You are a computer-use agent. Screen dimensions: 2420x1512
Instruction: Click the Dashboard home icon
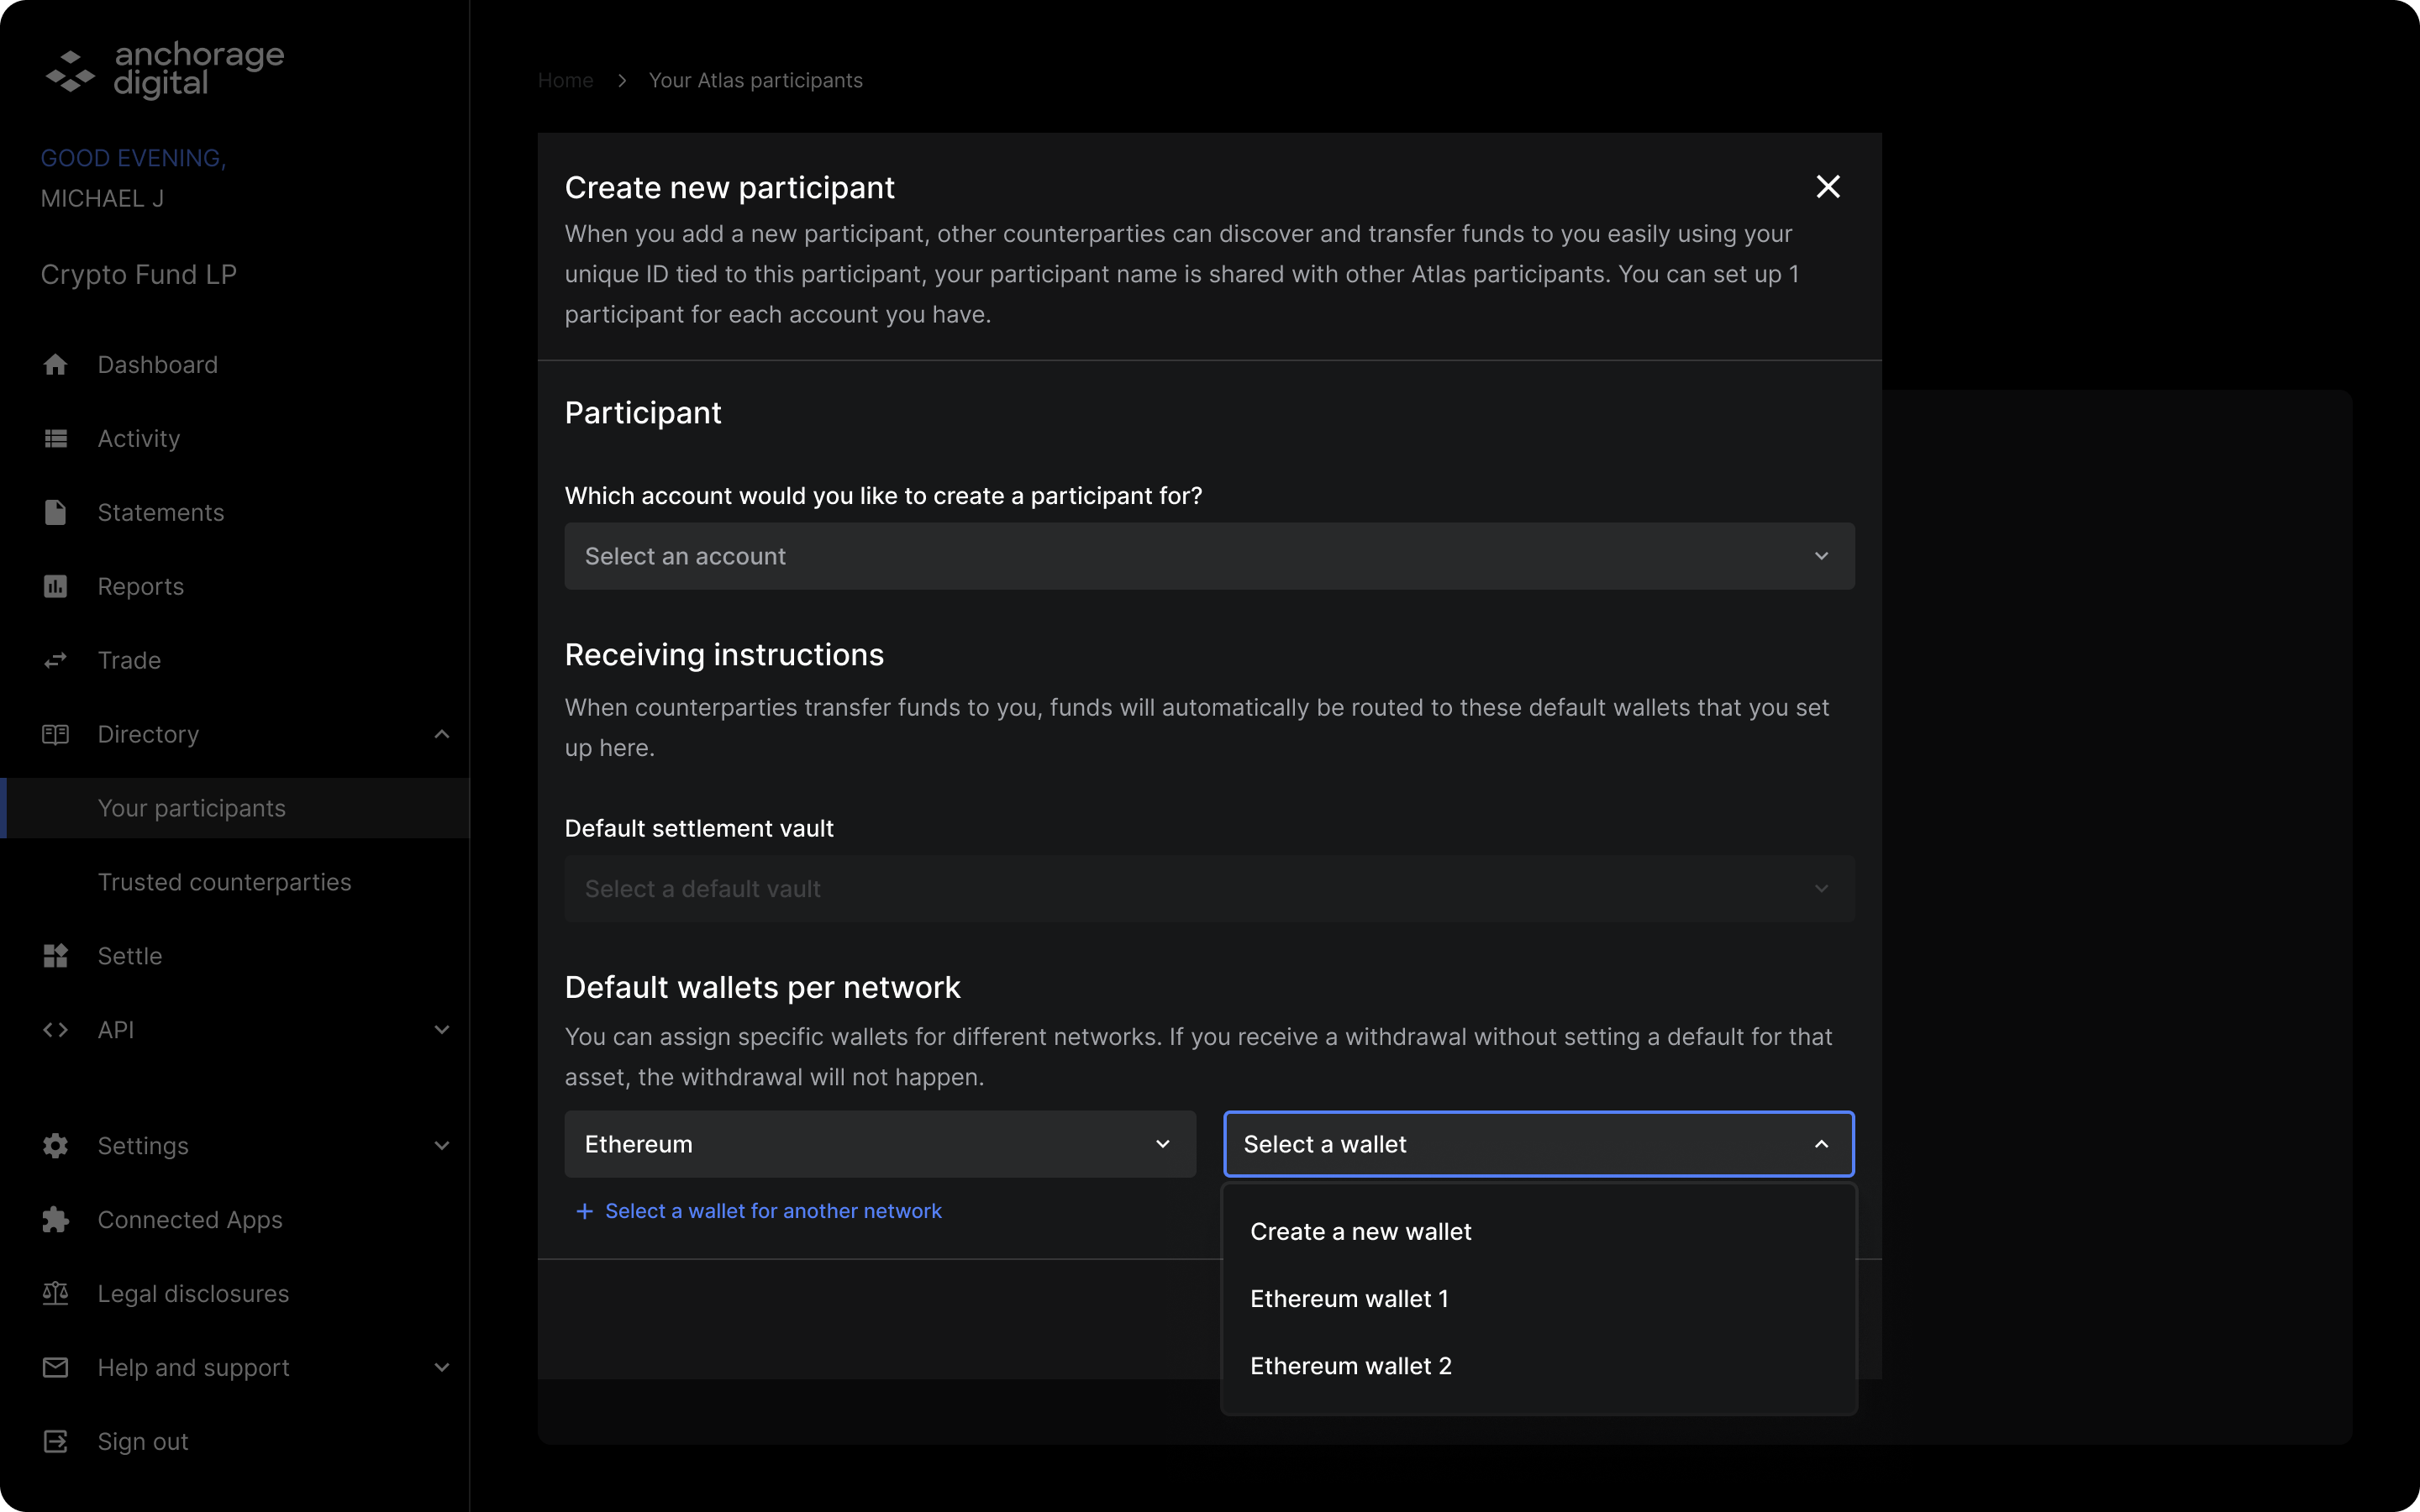55,365
